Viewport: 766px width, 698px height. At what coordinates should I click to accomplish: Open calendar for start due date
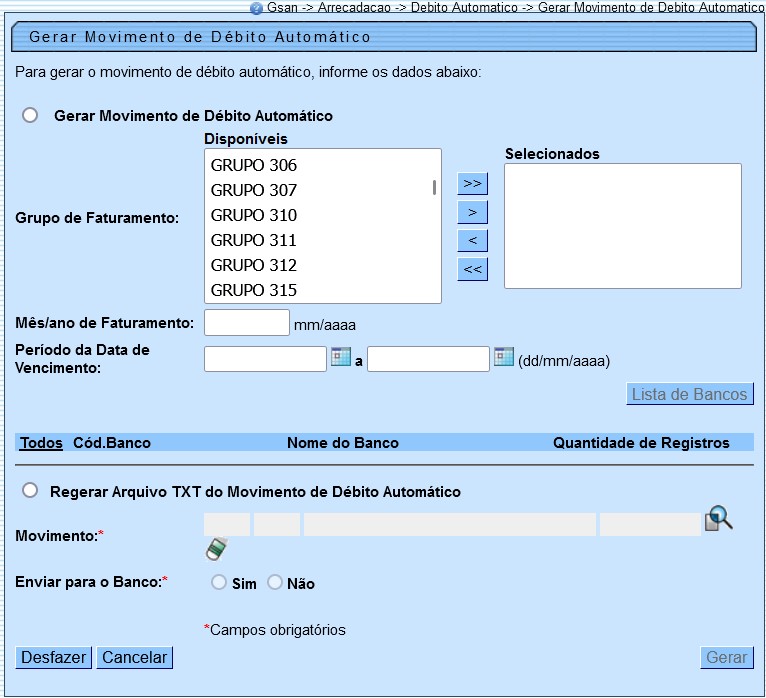pyautogui.click(x=342, y=358)
